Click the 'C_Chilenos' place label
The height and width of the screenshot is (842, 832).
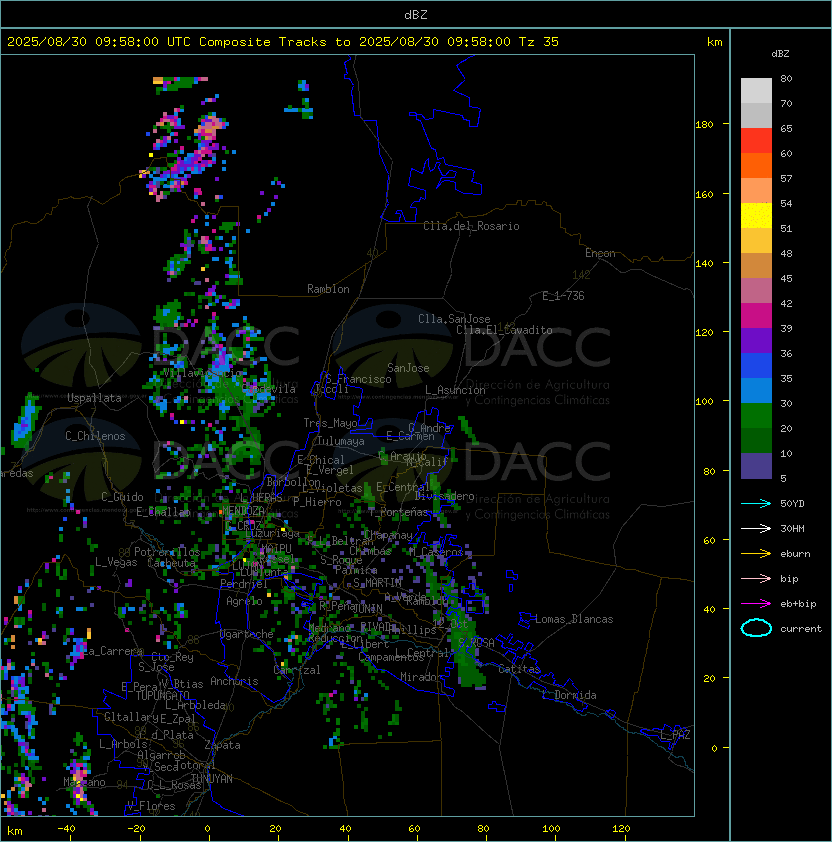point(95,436)
